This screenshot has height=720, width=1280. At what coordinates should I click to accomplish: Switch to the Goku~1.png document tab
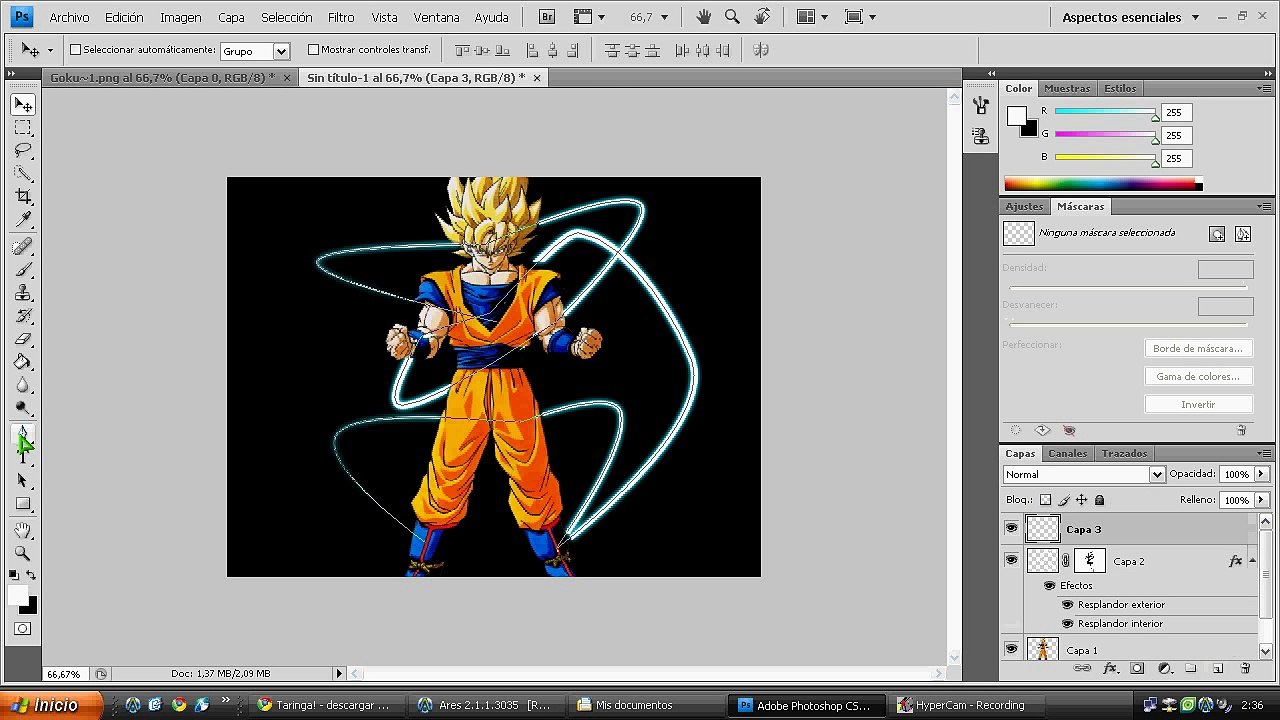[x=171, y=77]
